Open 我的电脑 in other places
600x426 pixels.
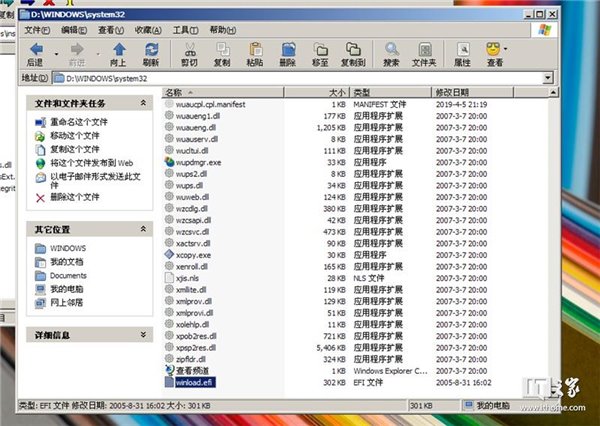67,289
